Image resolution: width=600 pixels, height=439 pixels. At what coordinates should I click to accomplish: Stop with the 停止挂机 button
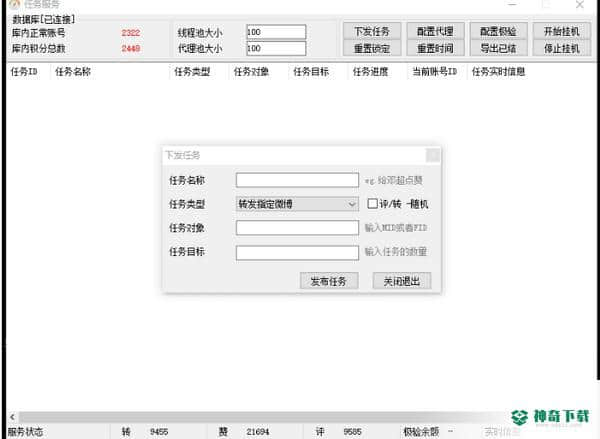562,48
